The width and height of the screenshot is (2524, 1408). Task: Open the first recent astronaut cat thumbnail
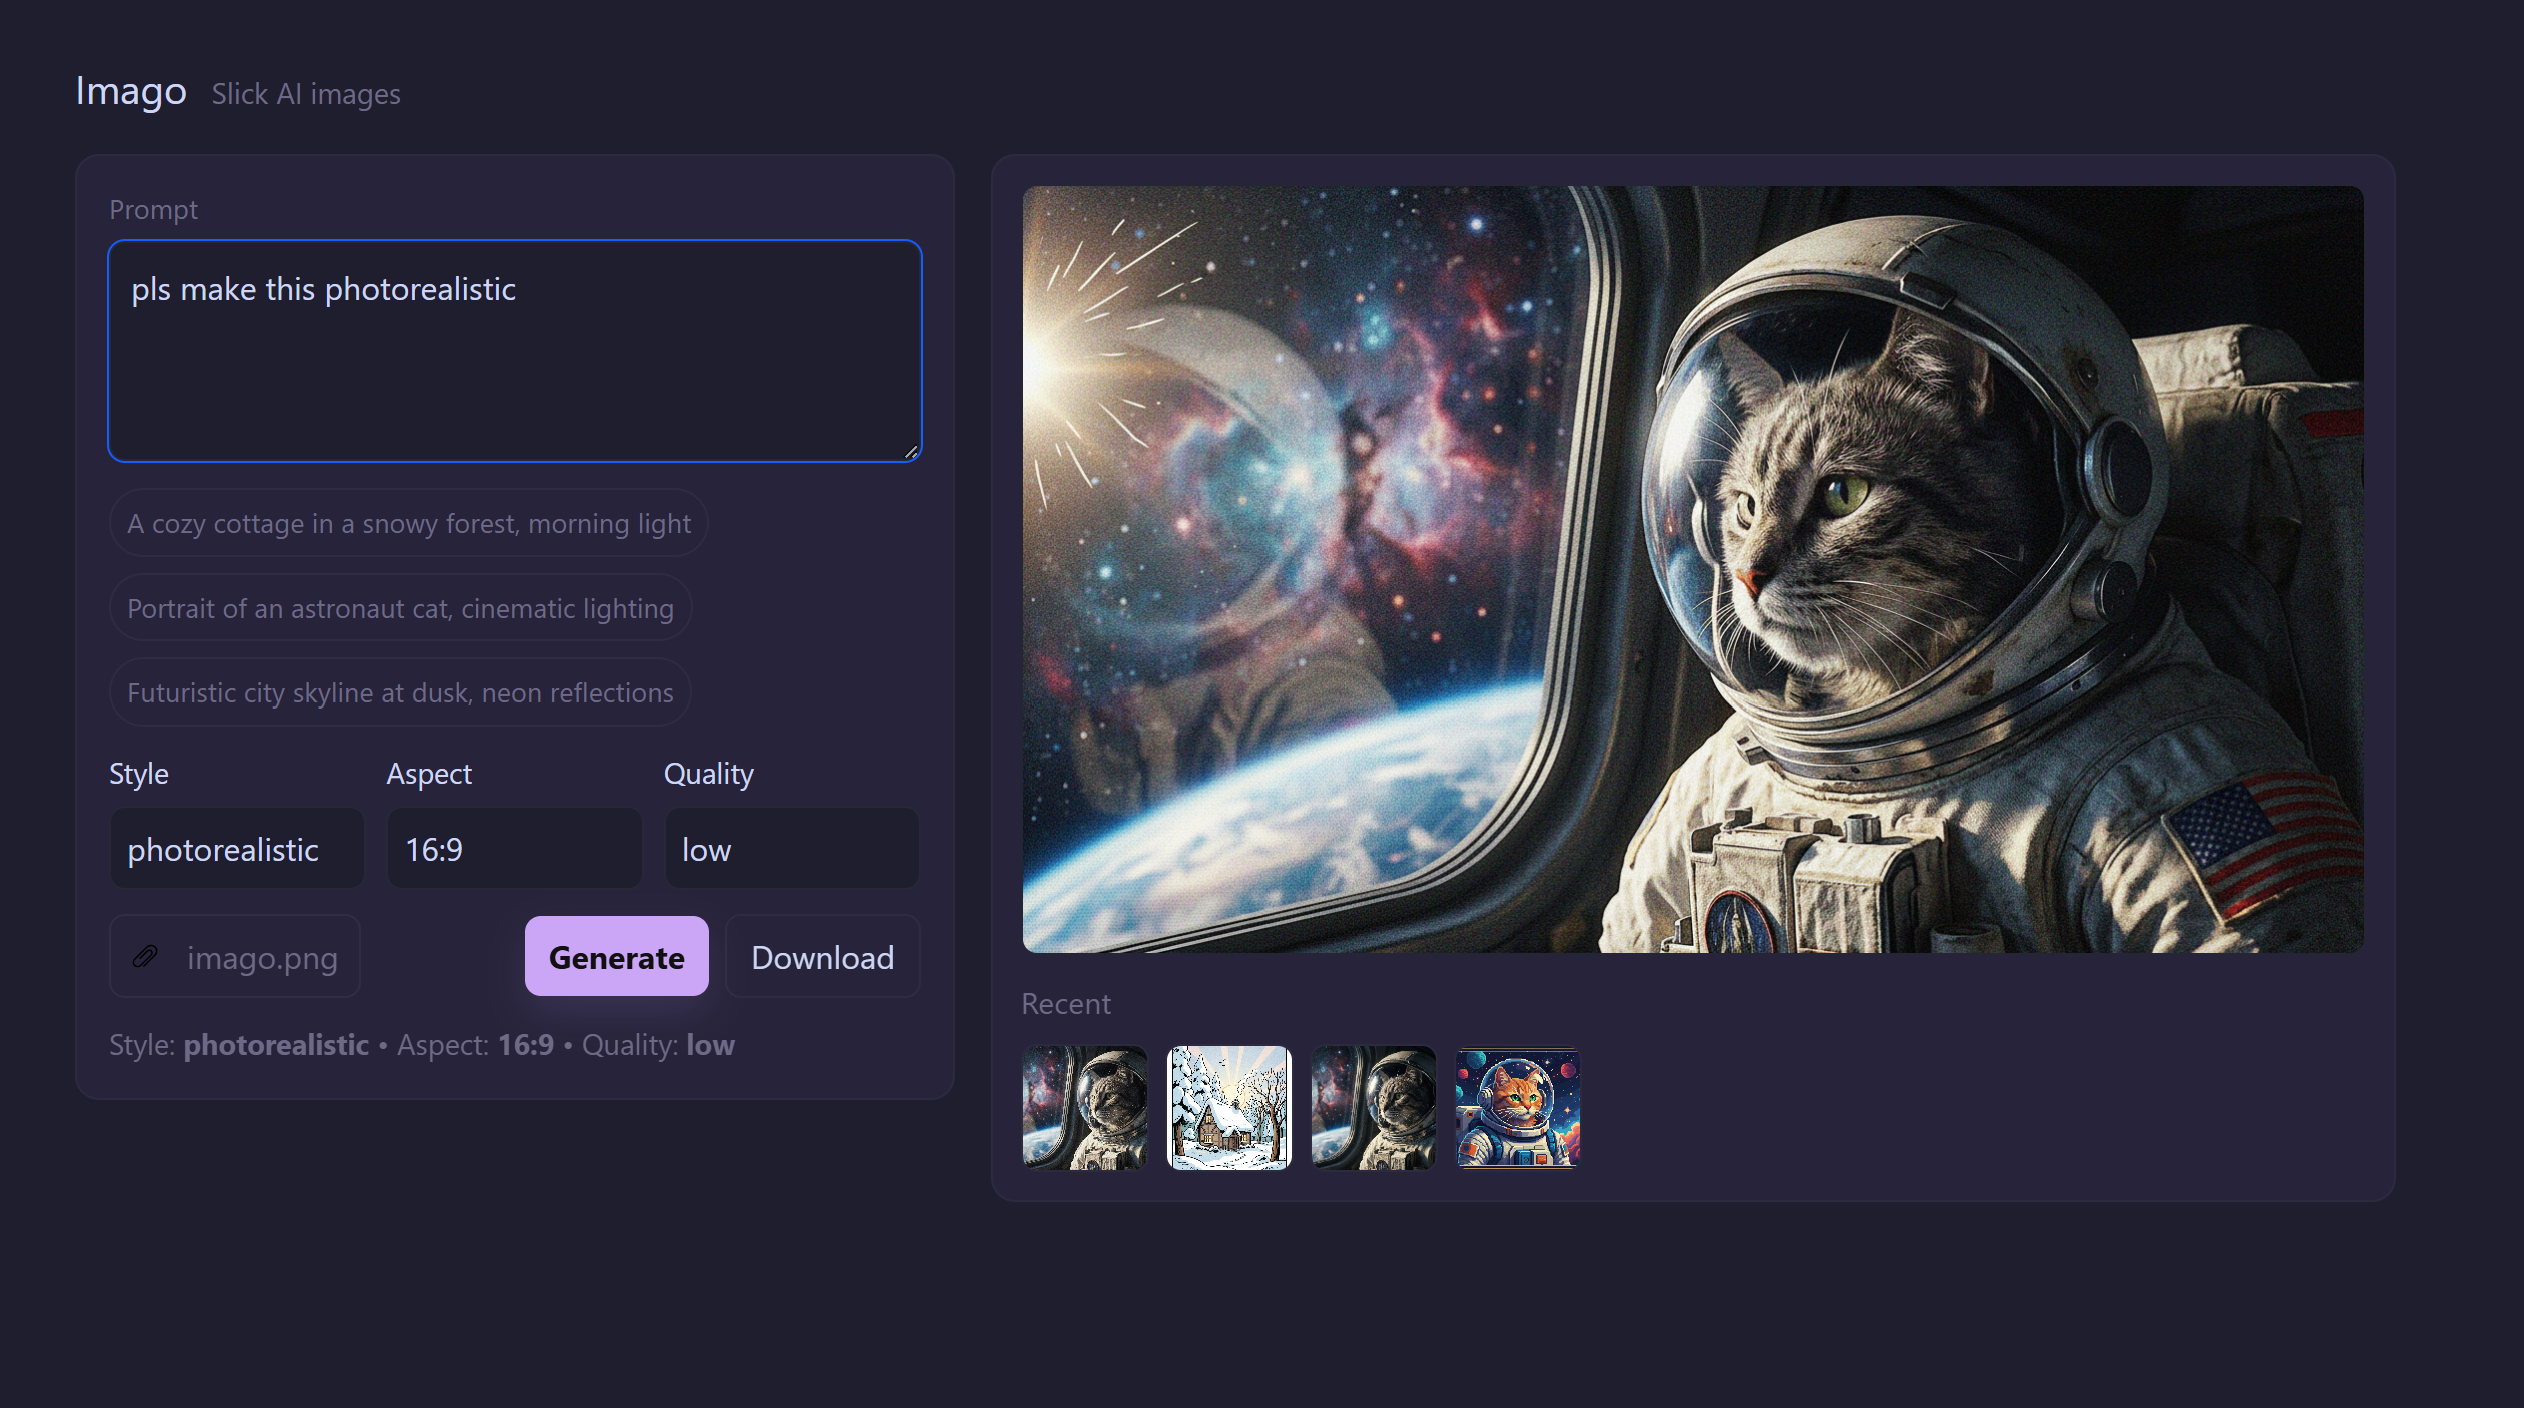click(1084, 1107)
